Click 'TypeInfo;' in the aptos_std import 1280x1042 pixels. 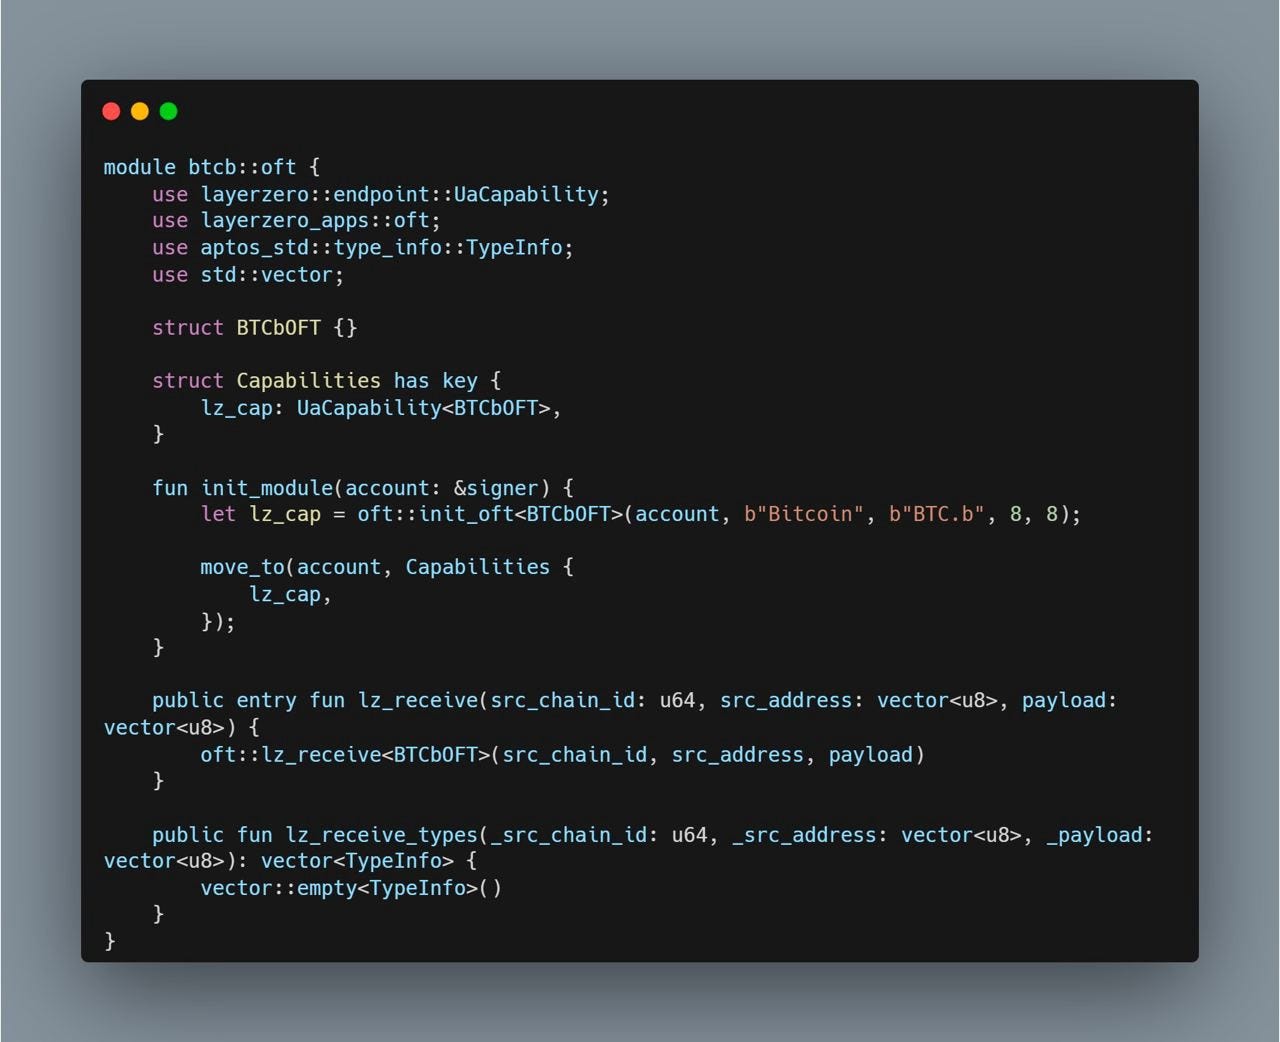click(520, 247)
